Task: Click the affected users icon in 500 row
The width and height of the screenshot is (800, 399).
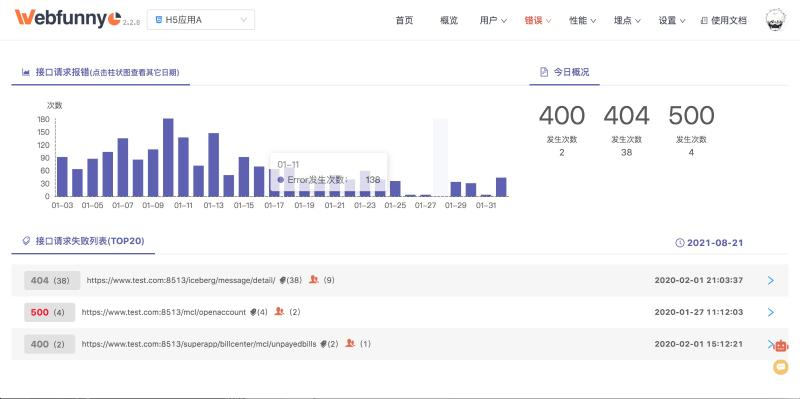Action: [279, 311]
